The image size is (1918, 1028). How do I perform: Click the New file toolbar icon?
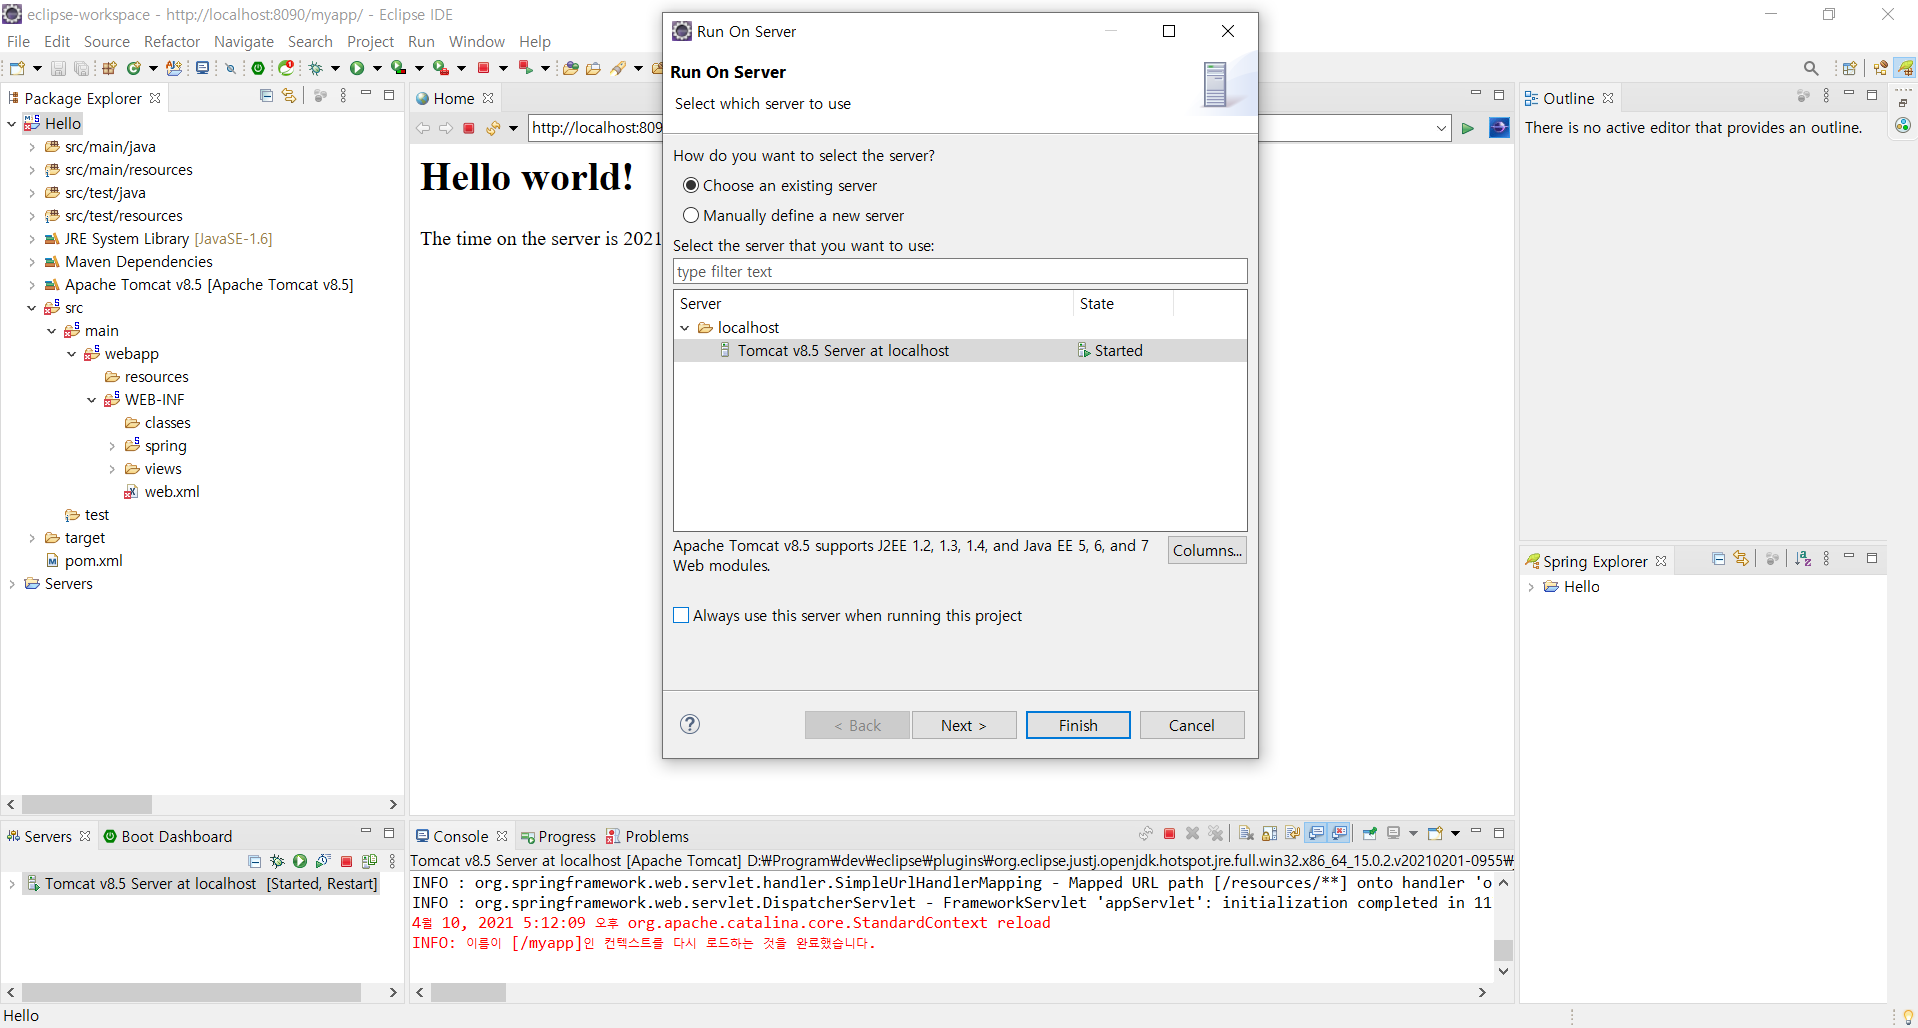tap(17, 68)
